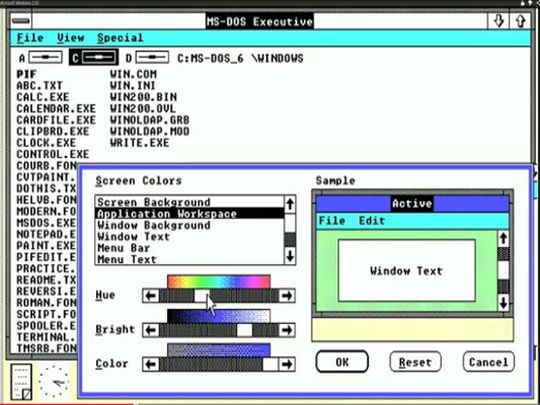Click Hue scrollbar left arrow

pos(151,296)
